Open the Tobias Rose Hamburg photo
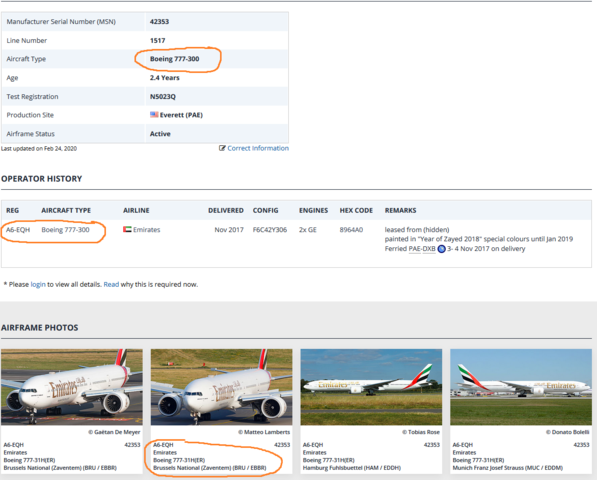Viewport: 597px width, 480px height. (x=371, y=387)
